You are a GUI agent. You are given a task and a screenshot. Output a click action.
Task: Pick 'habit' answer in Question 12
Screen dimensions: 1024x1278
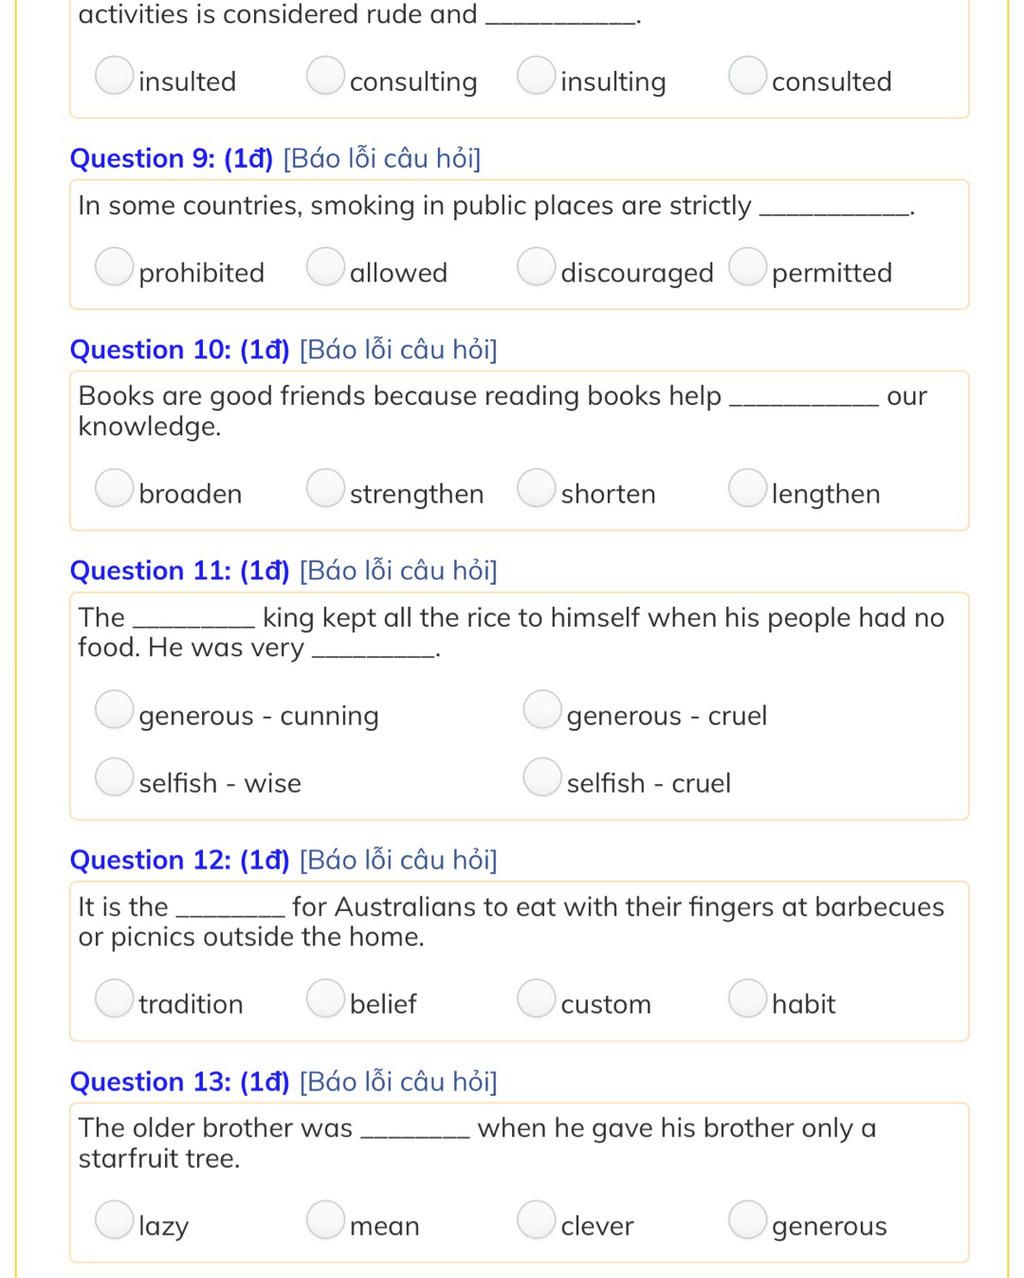pos(747,998)
